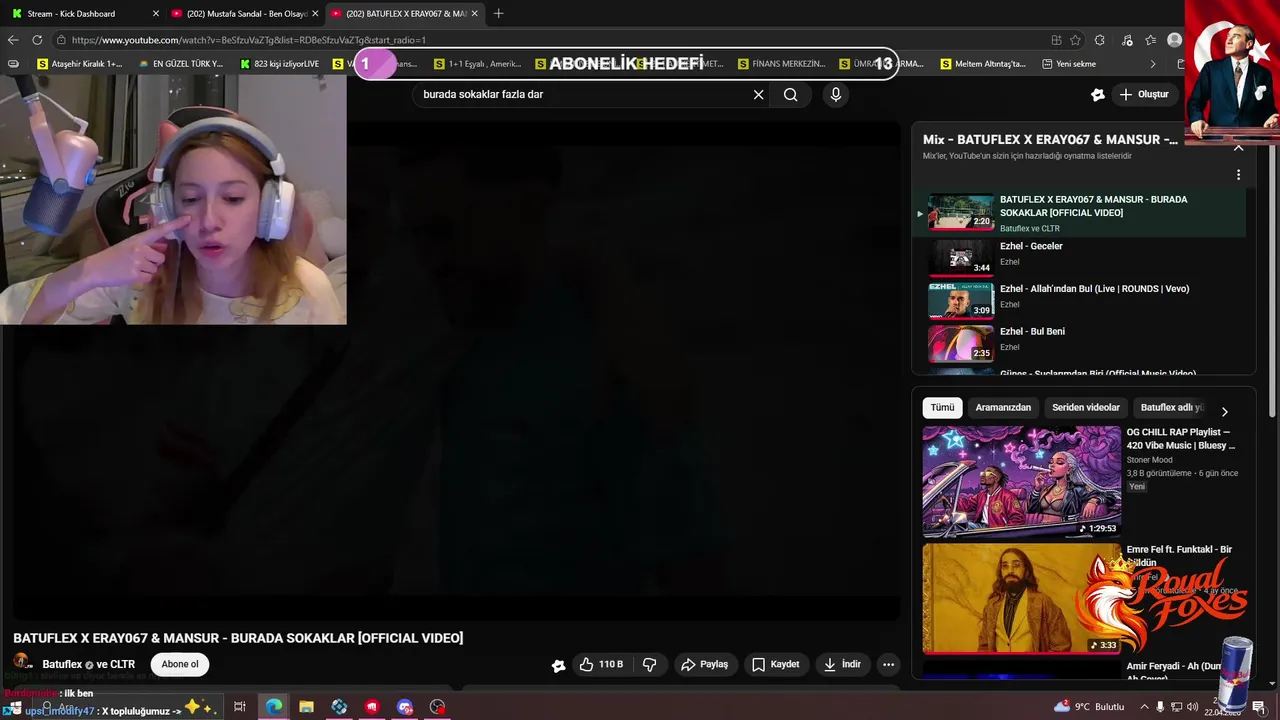Collapse the Mix playlist panel

pos(1238,147)
